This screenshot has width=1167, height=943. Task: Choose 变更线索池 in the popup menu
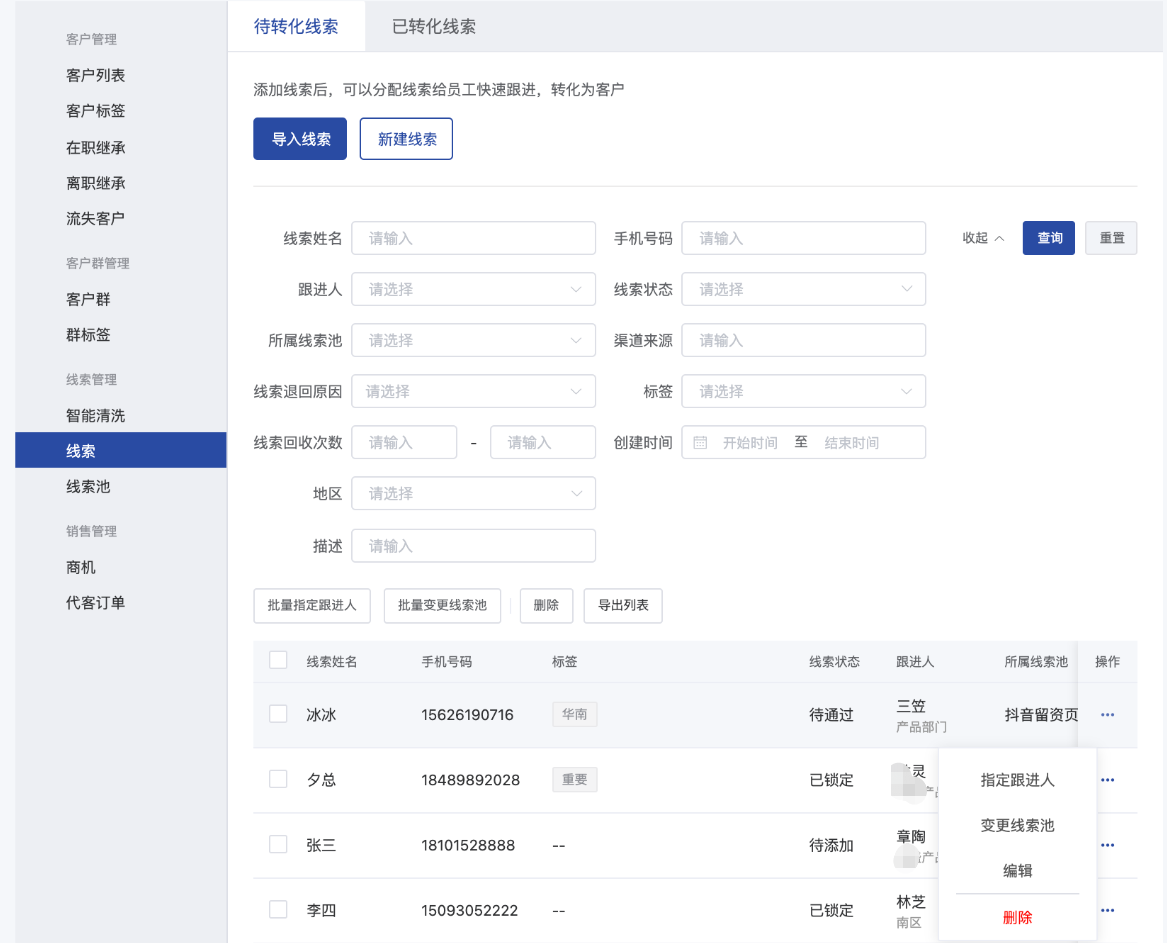[1017, 825]
